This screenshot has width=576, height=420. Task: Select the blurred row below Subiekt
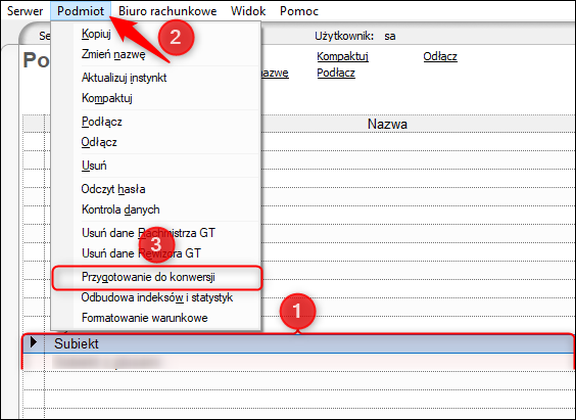298,362
